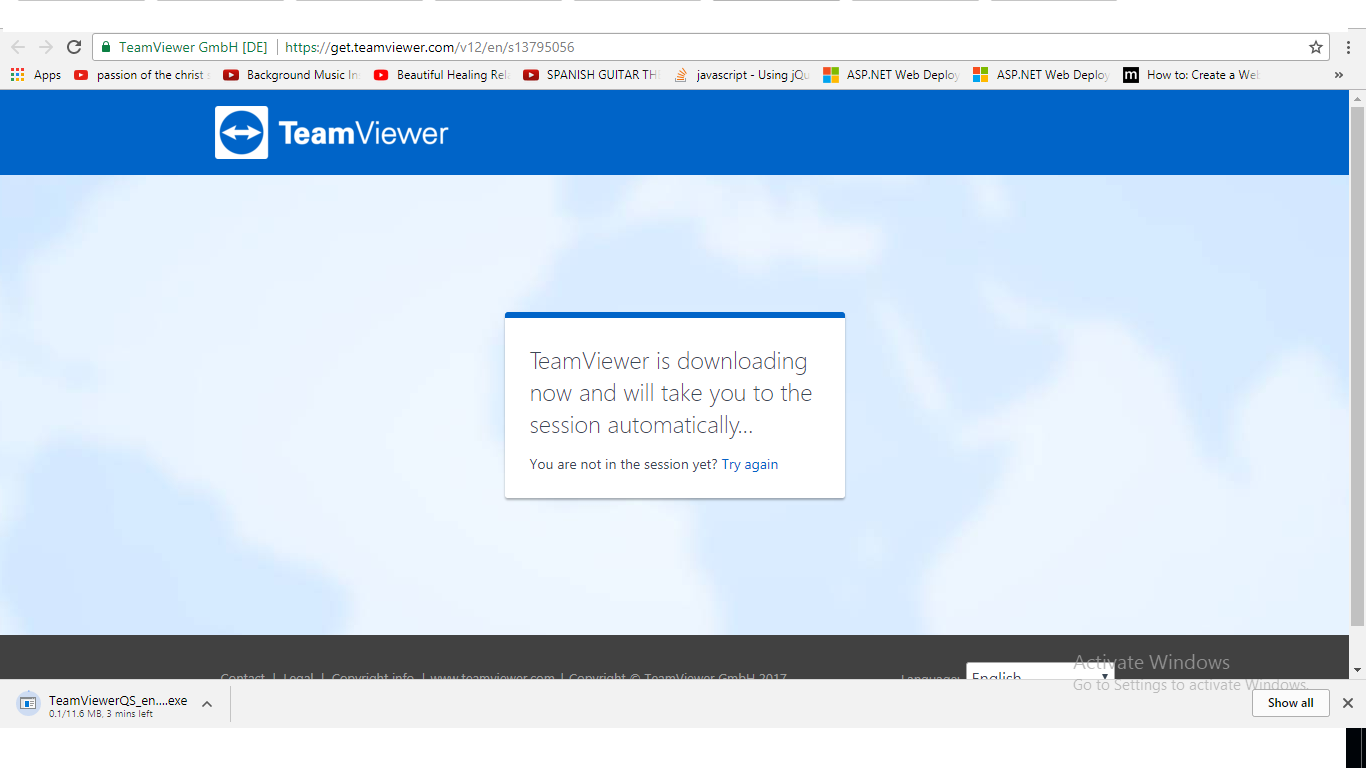Close the downloads bar

pyautogui.click(x=1347, y=703)
